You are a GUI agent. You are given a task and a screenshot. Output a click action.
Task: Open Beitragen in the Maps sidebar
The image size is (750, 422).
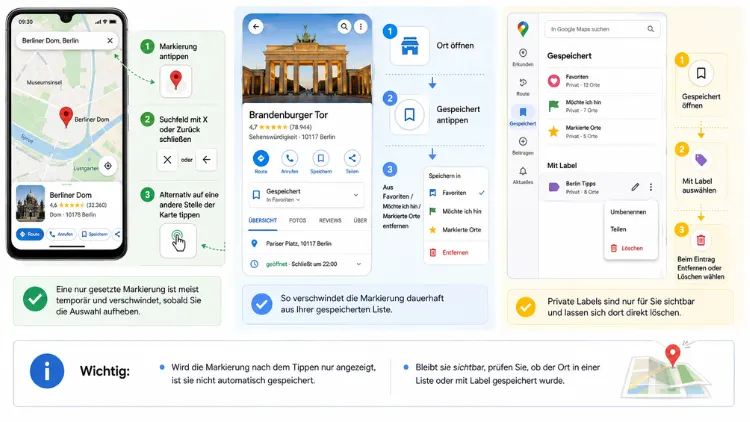(x=523, y=146)
